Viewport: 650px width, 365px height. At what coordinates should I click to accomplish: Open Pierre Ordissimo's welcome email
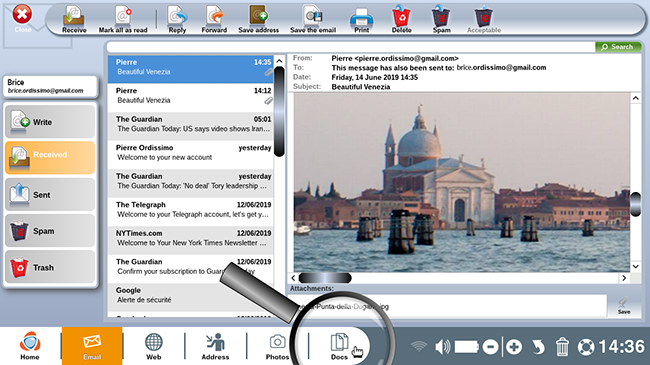191,155
